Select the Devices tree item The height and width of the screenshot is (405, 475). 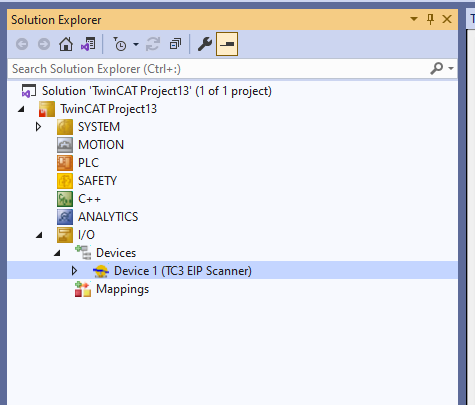click(116, 253)
